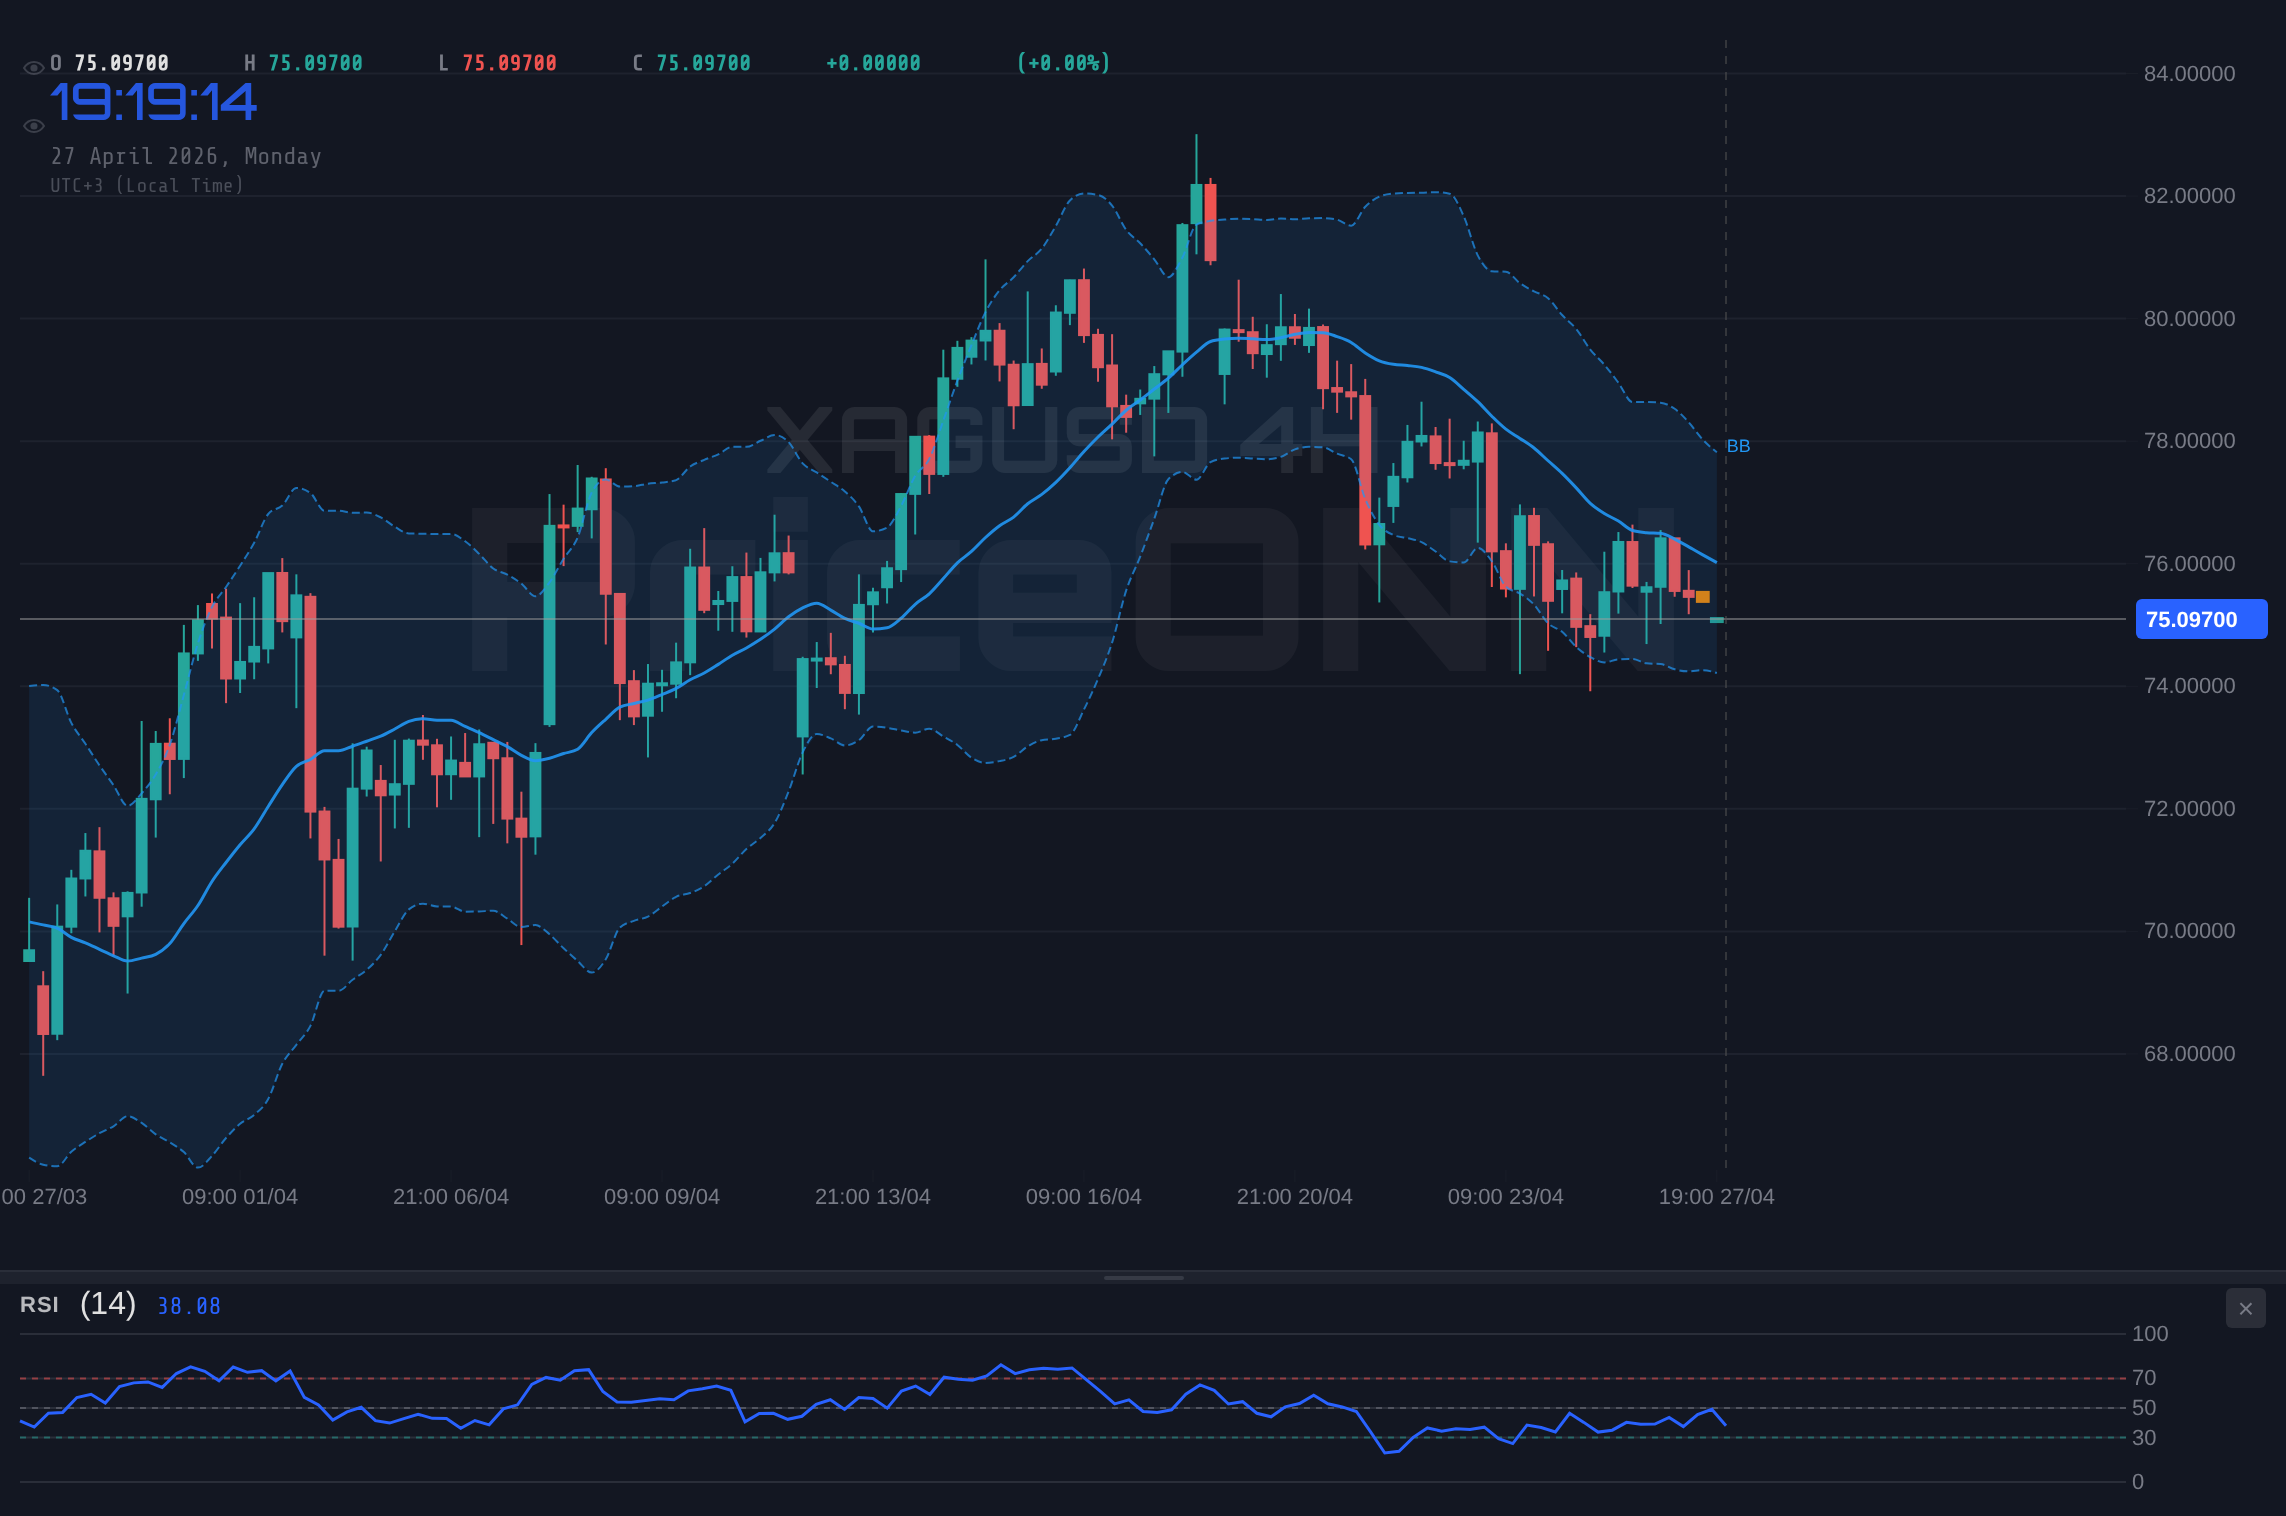Click the percent change (+0.00%)
2286x1516 pixels.
click(1063, 63)
